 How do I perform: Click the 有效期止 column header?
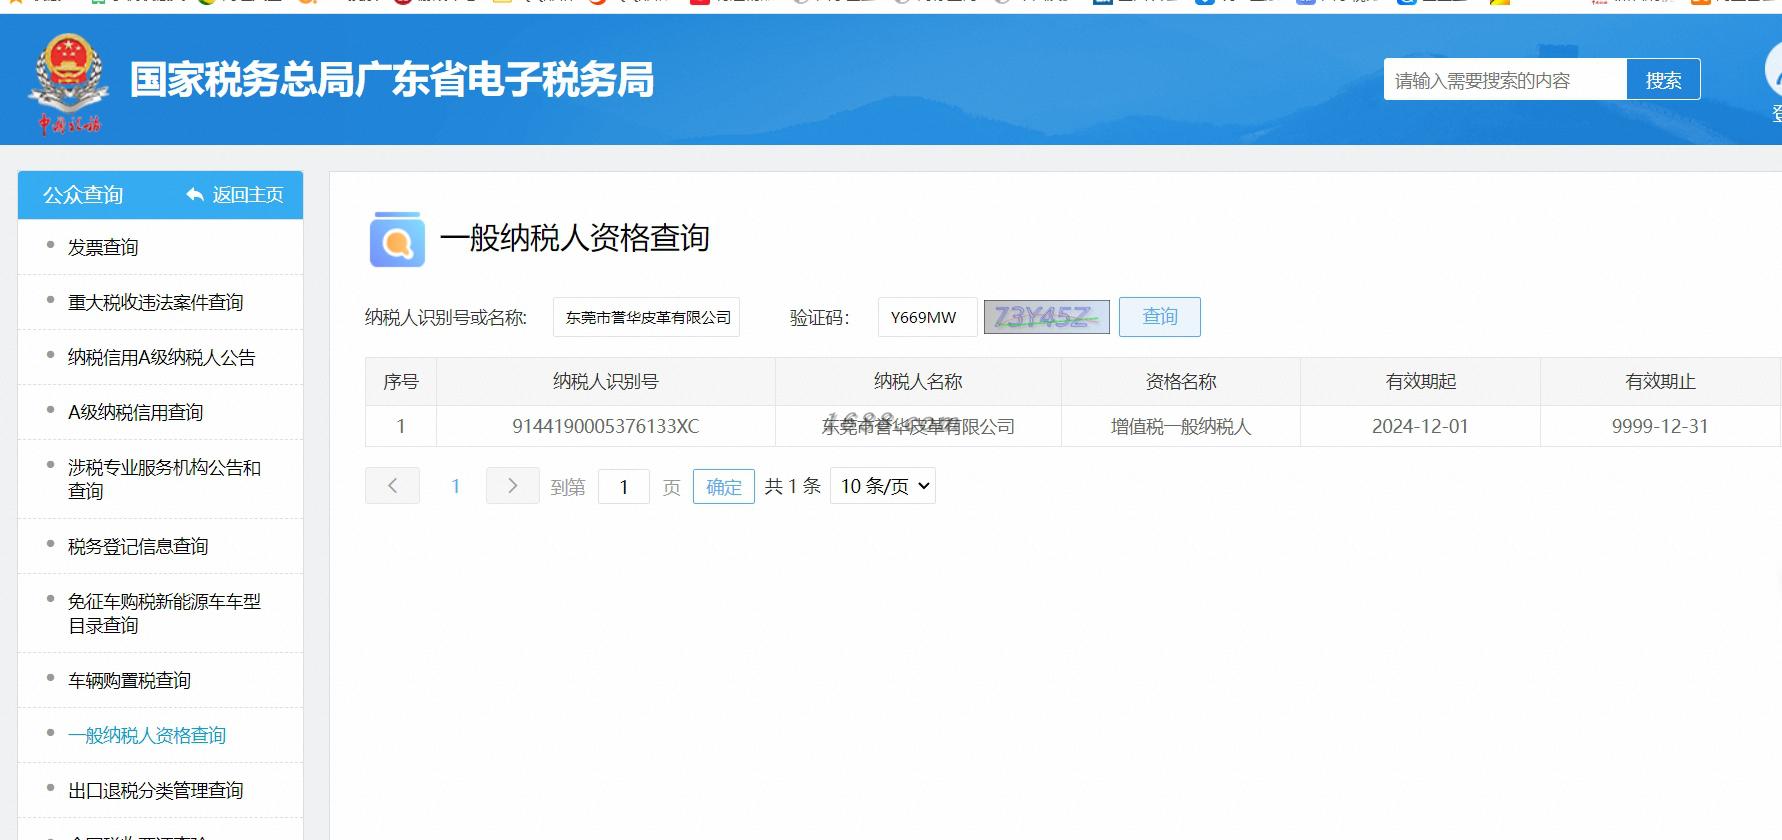tap(1660, 382)
